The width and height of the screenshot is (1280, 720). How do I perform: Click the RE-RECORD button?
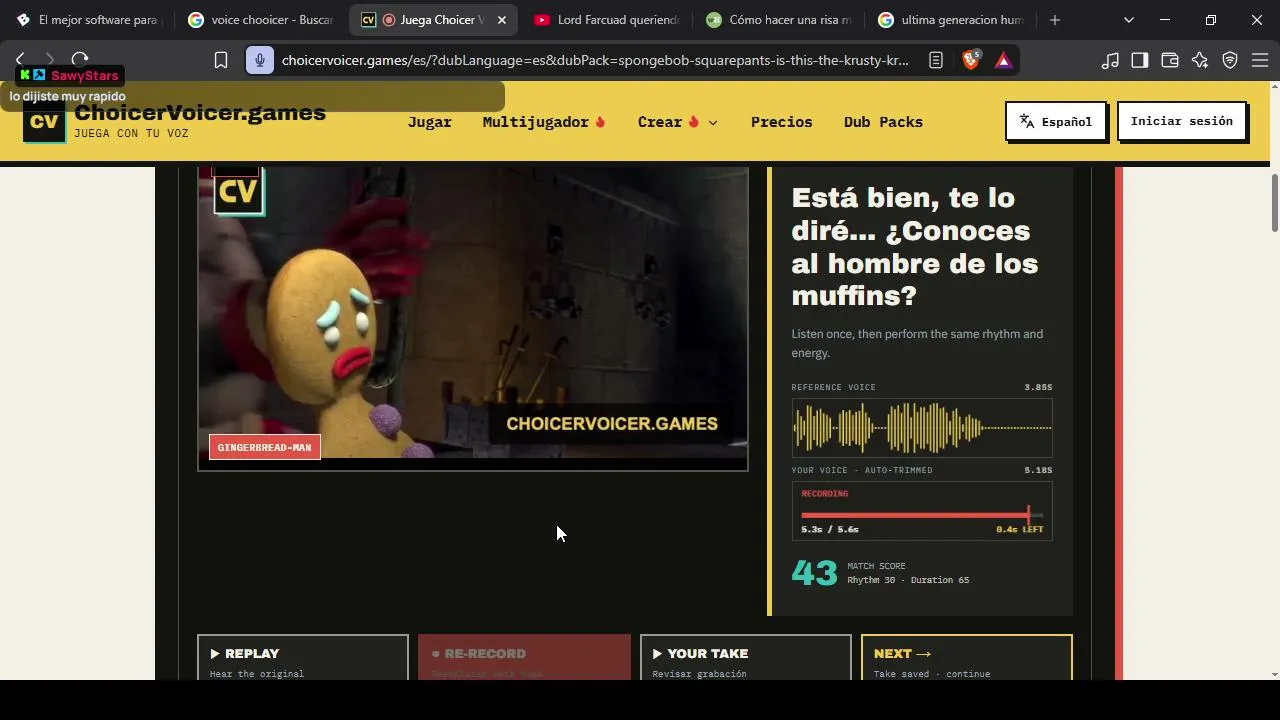(x=524, y=658)
